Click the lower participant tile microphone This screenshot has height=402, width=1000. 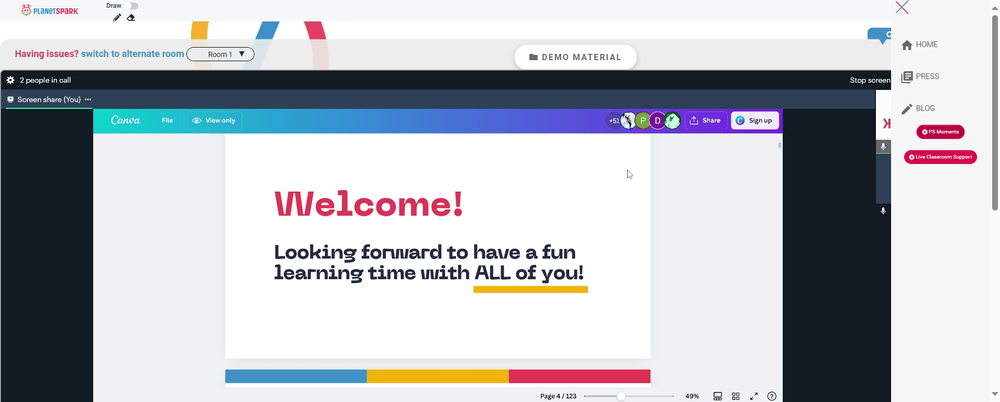click(x=883, y=211)
